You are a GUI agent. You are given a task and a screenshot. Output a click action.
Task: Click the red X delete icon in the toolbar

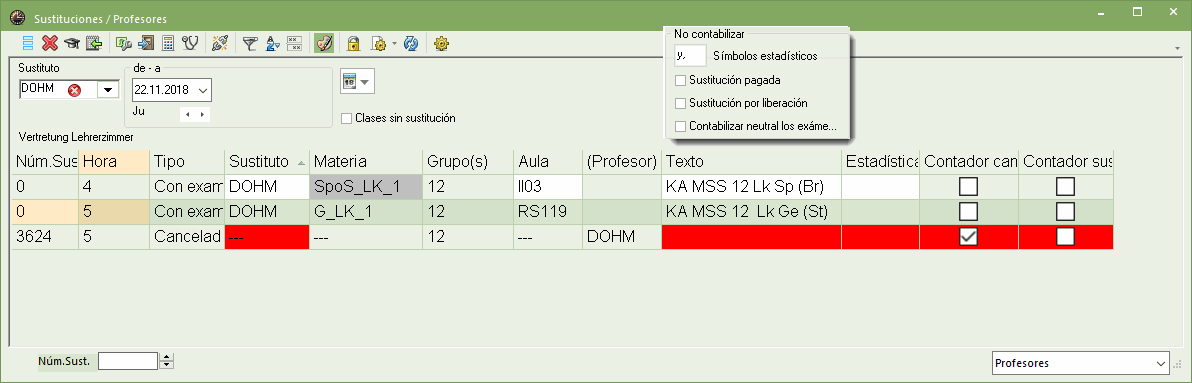coord(50,44)
